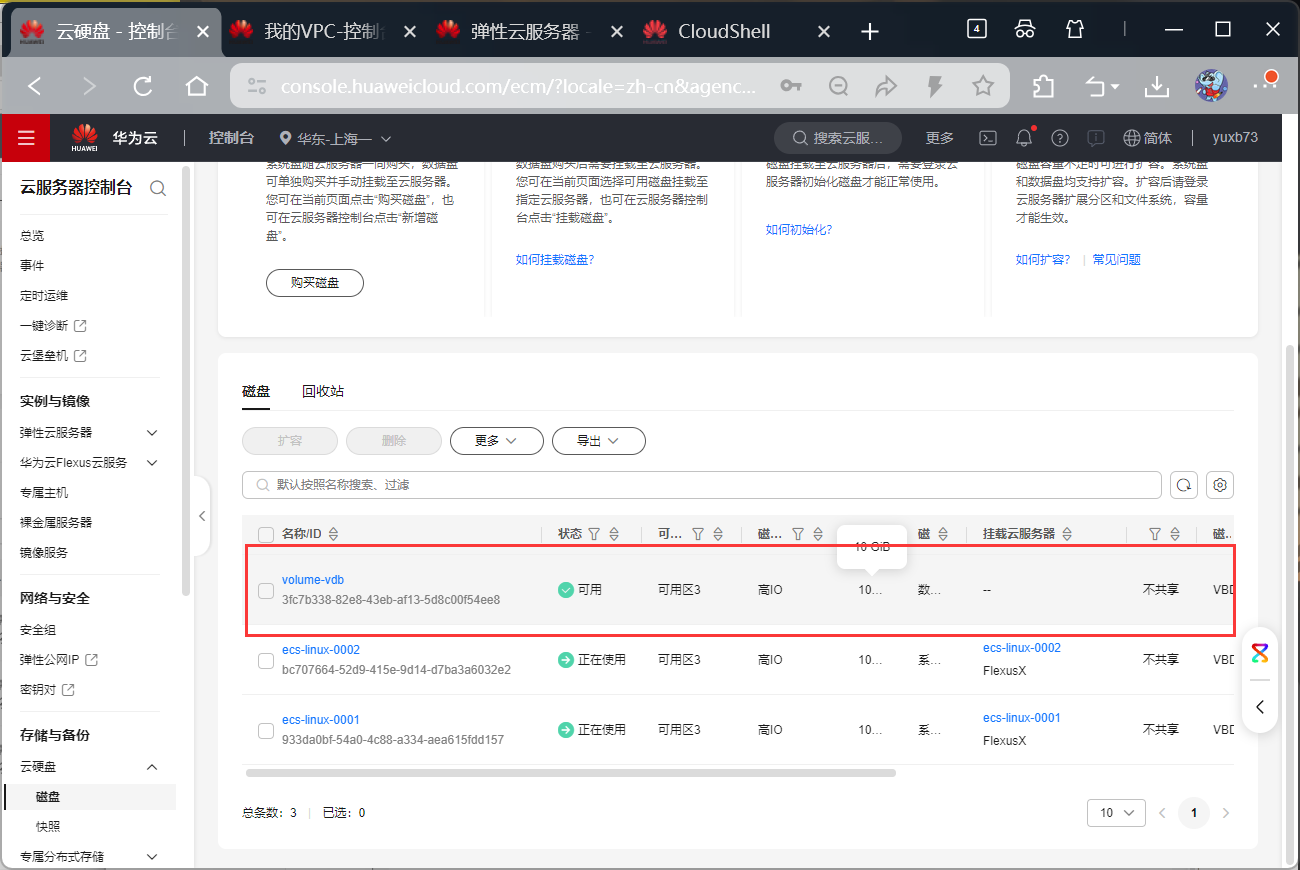Go to previous pagination page

pyautogui.click(x=1162, y=813)
